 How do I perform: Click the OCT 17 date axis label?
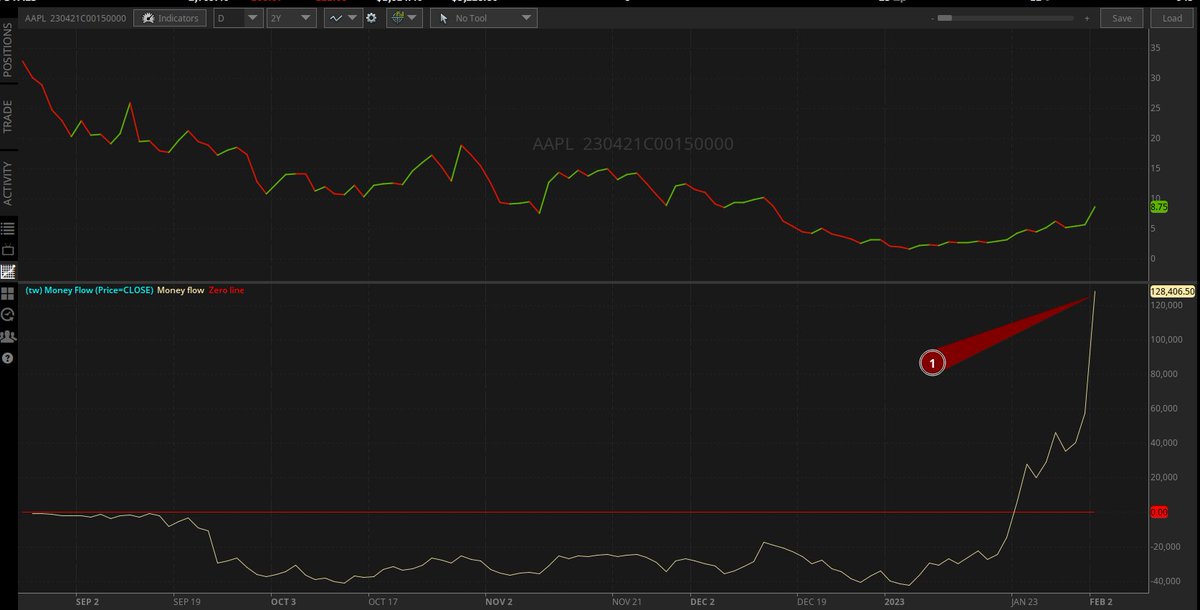(382, 602)
